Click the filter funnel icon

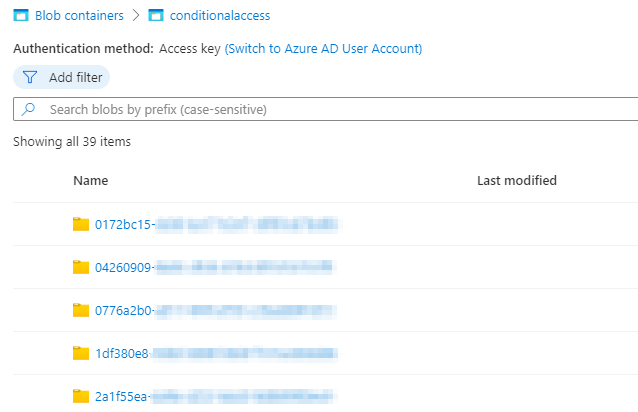[x=30, y=78]
